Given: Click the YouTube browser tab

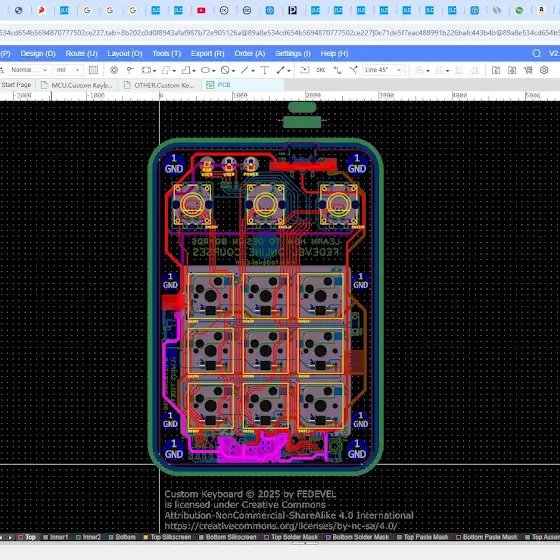Looking at the screenshot, I should pos(201,11).
